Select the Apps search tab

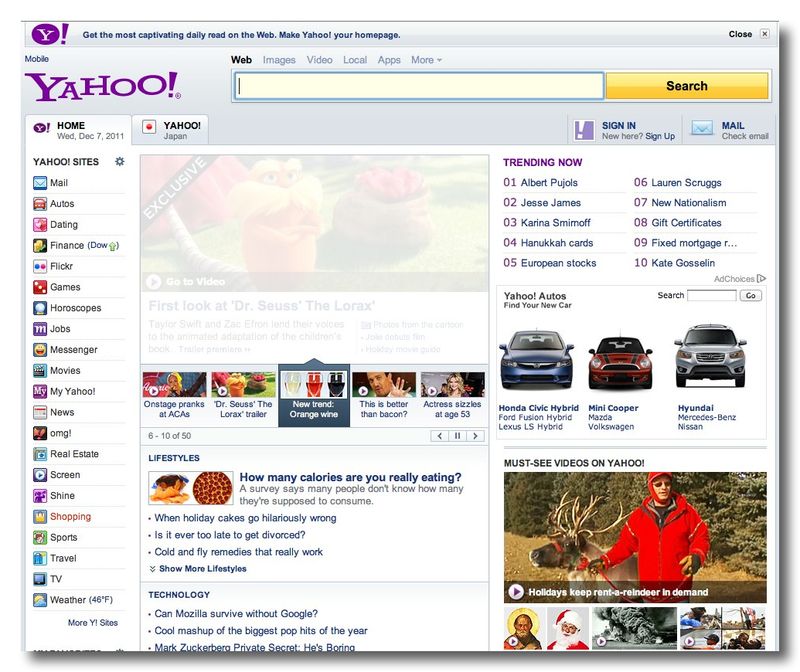(389, 60)
